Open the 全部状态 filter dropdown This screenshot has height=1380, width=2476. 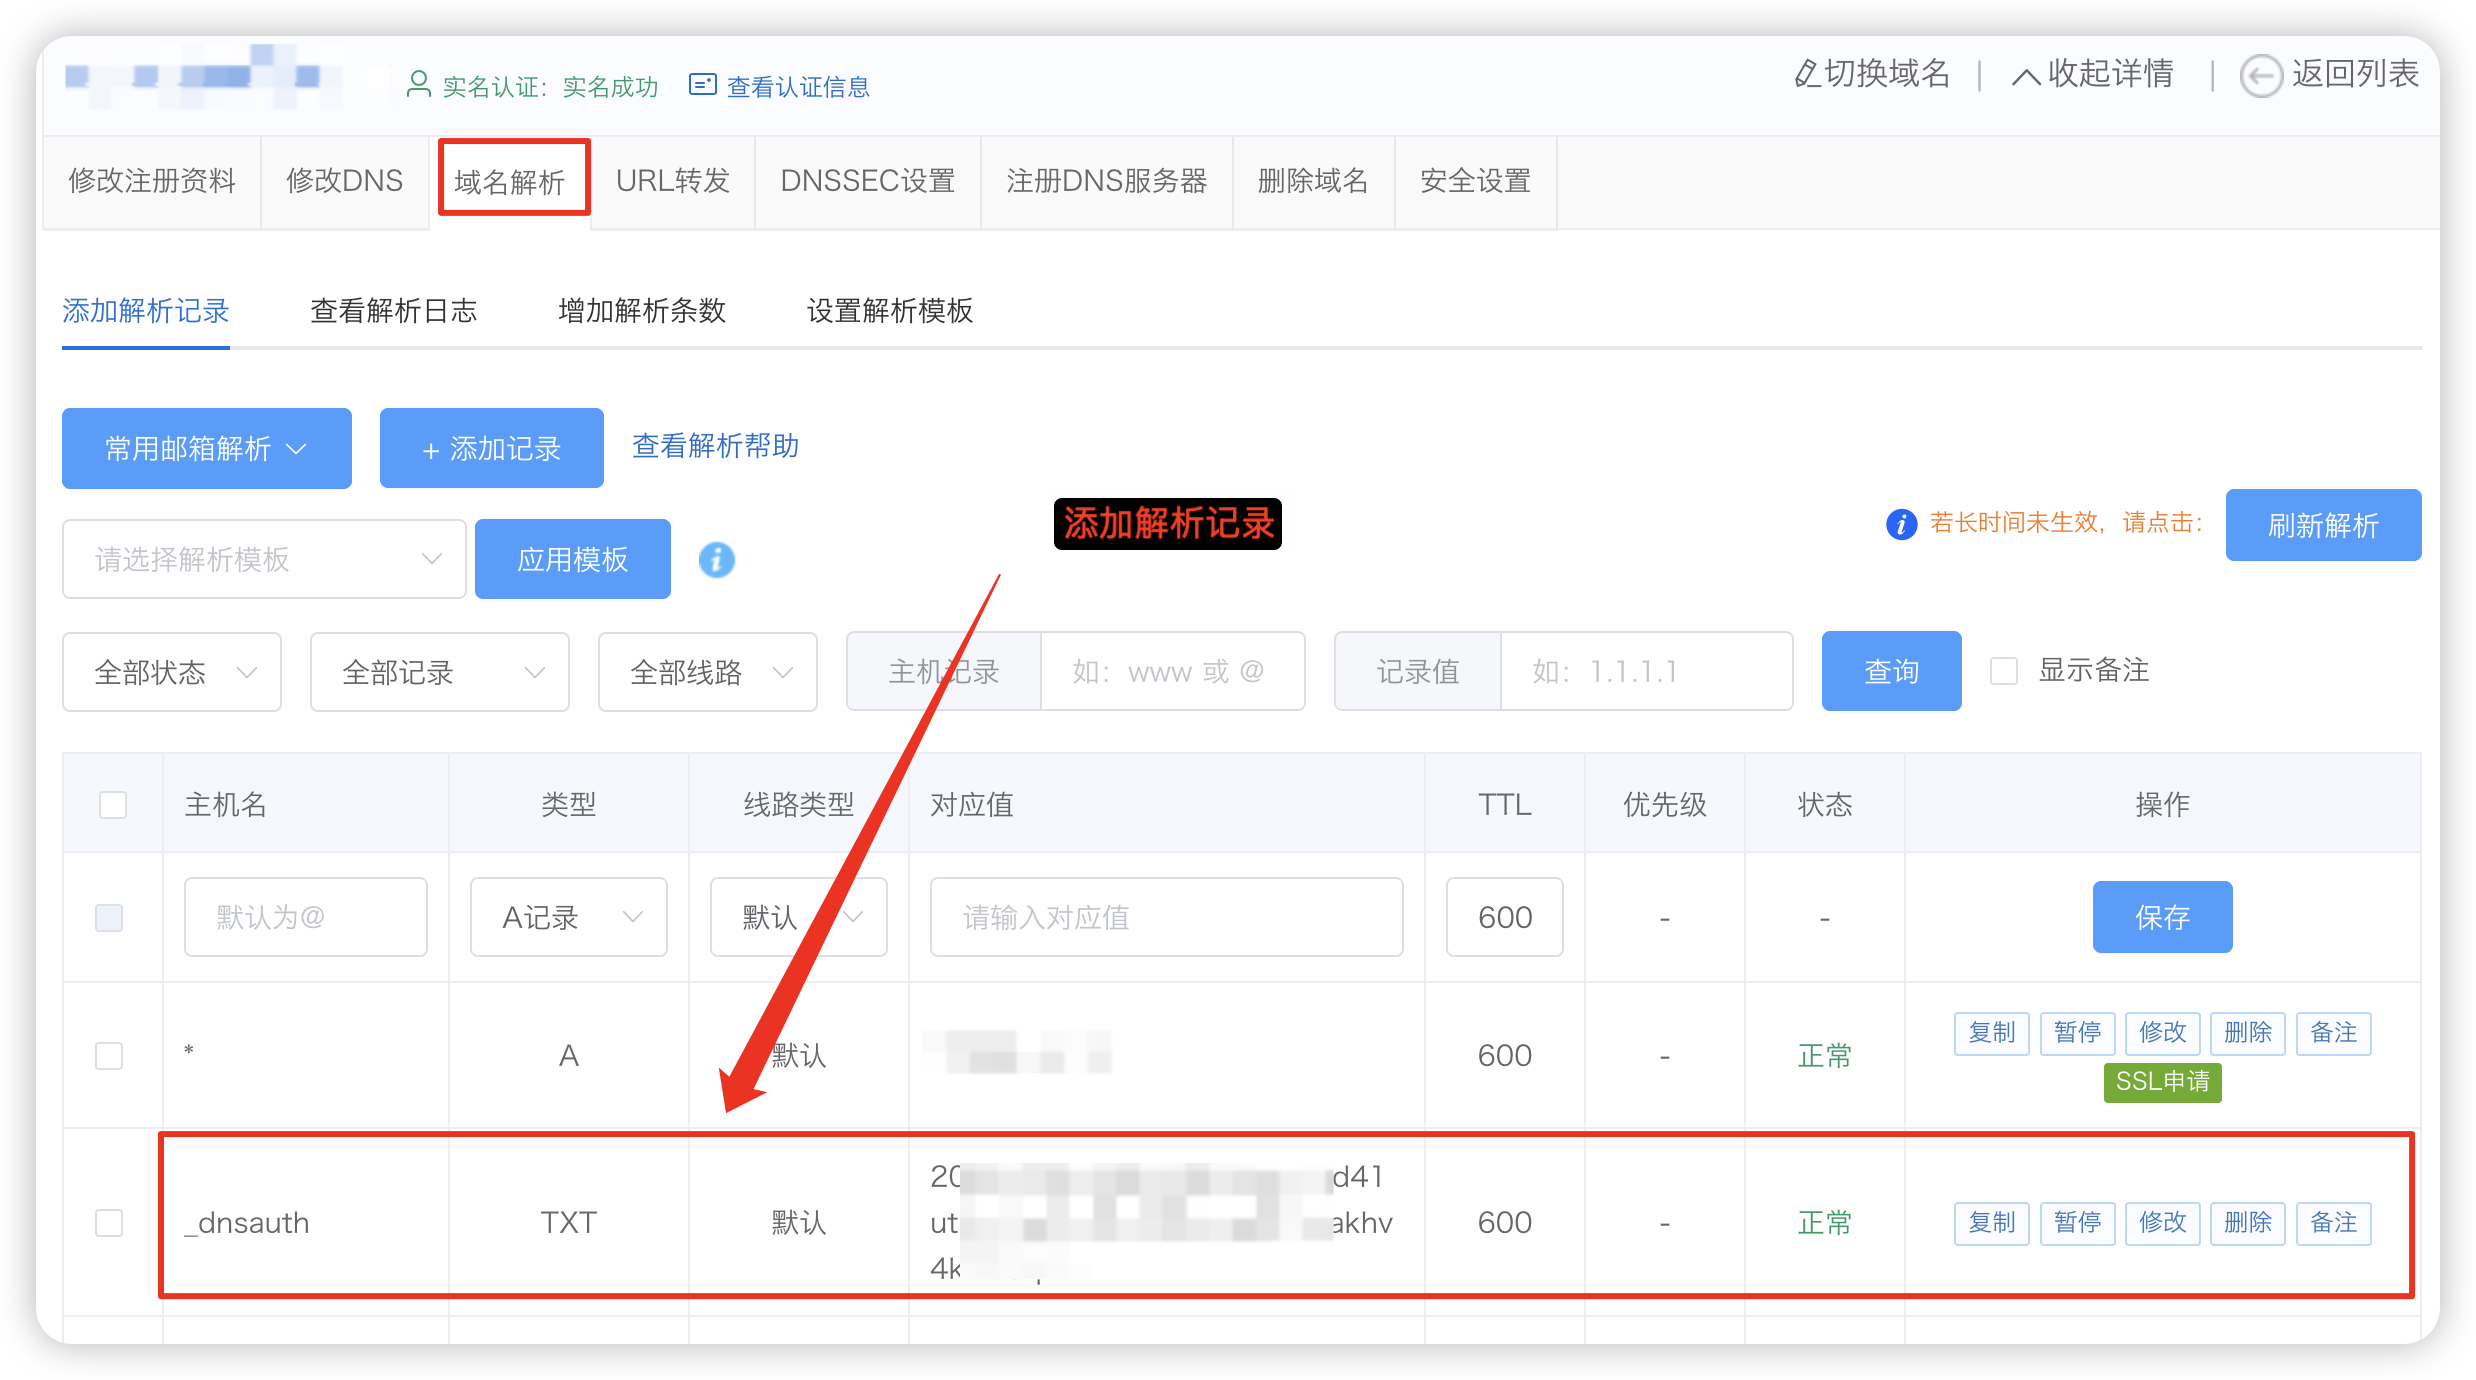[x=172, y=672]
